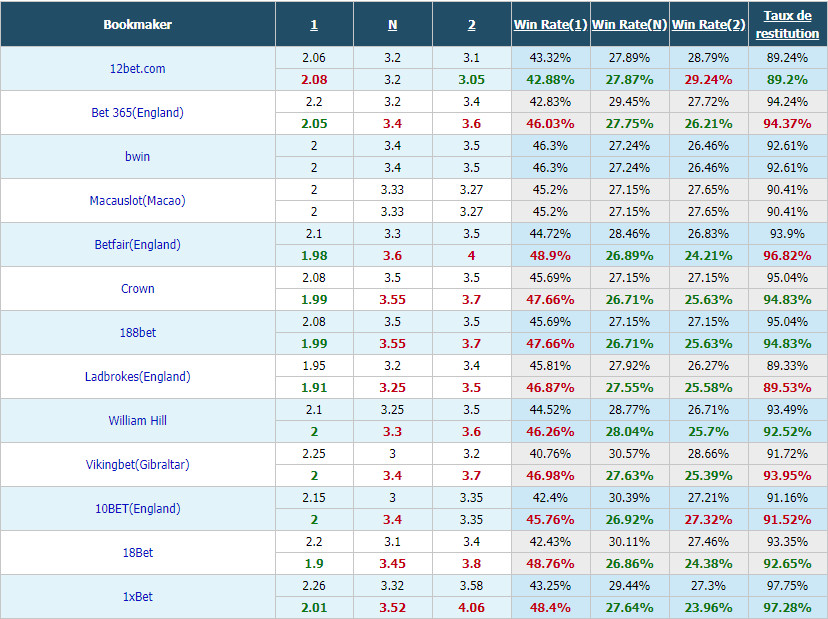Open the Betfair(England) bookmaker link
Screen dimensions: 828x619
137,245
